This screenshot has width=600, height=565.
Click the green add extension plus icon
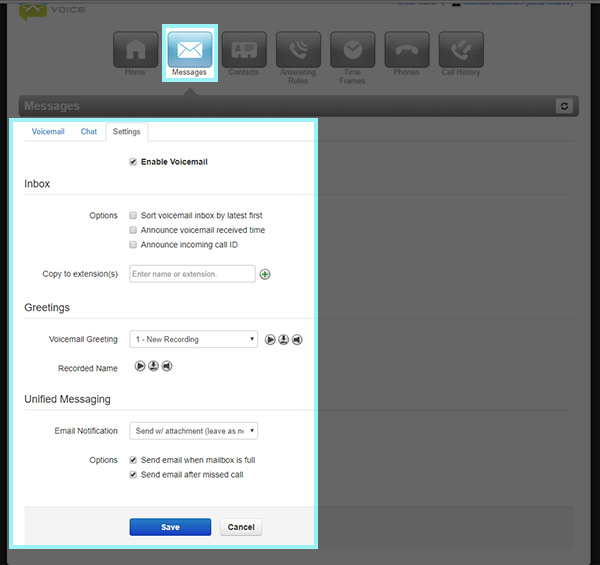265,274
